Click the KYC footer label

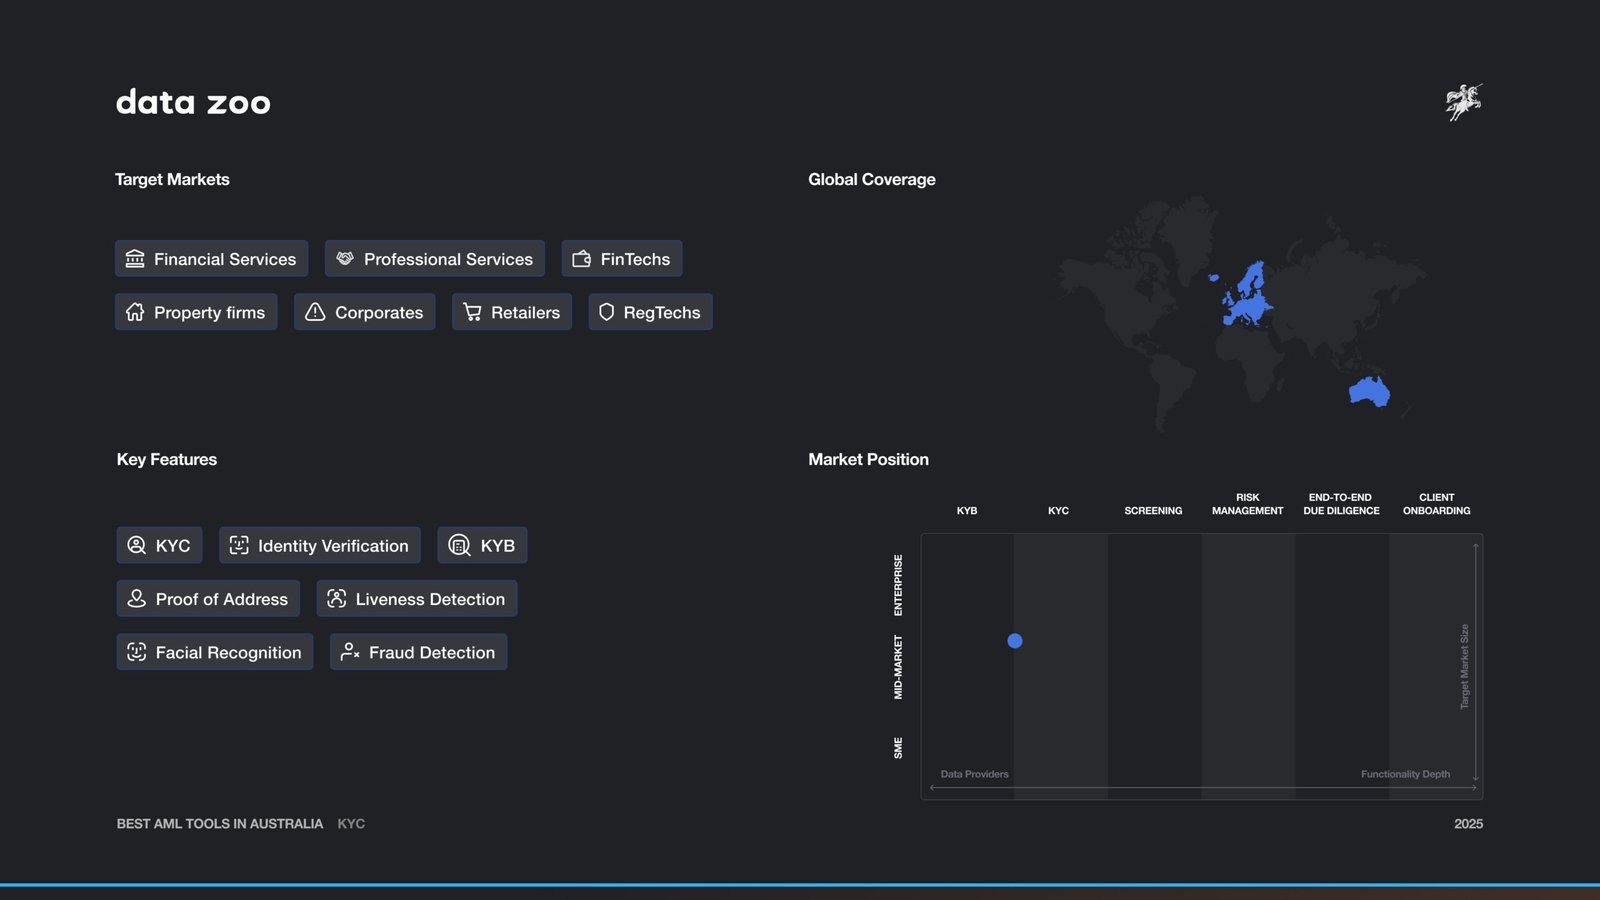click(x=351, y=824)
